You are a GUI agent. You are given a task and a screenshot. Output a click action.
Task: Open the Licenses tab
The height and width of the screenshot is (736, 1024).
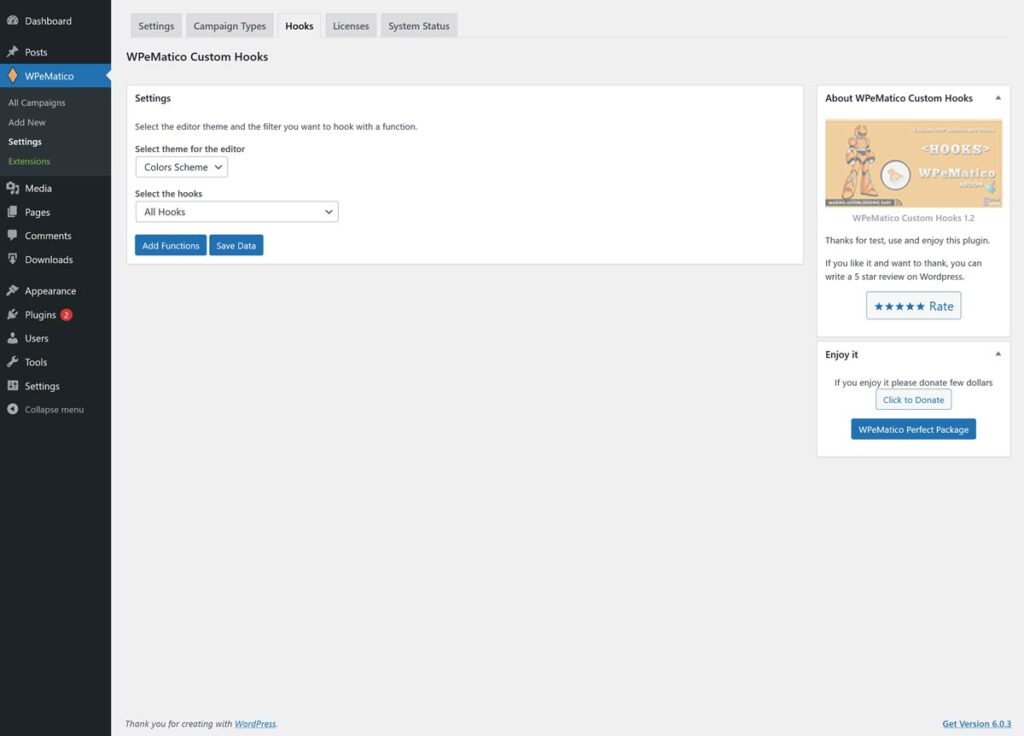(351, 26)
